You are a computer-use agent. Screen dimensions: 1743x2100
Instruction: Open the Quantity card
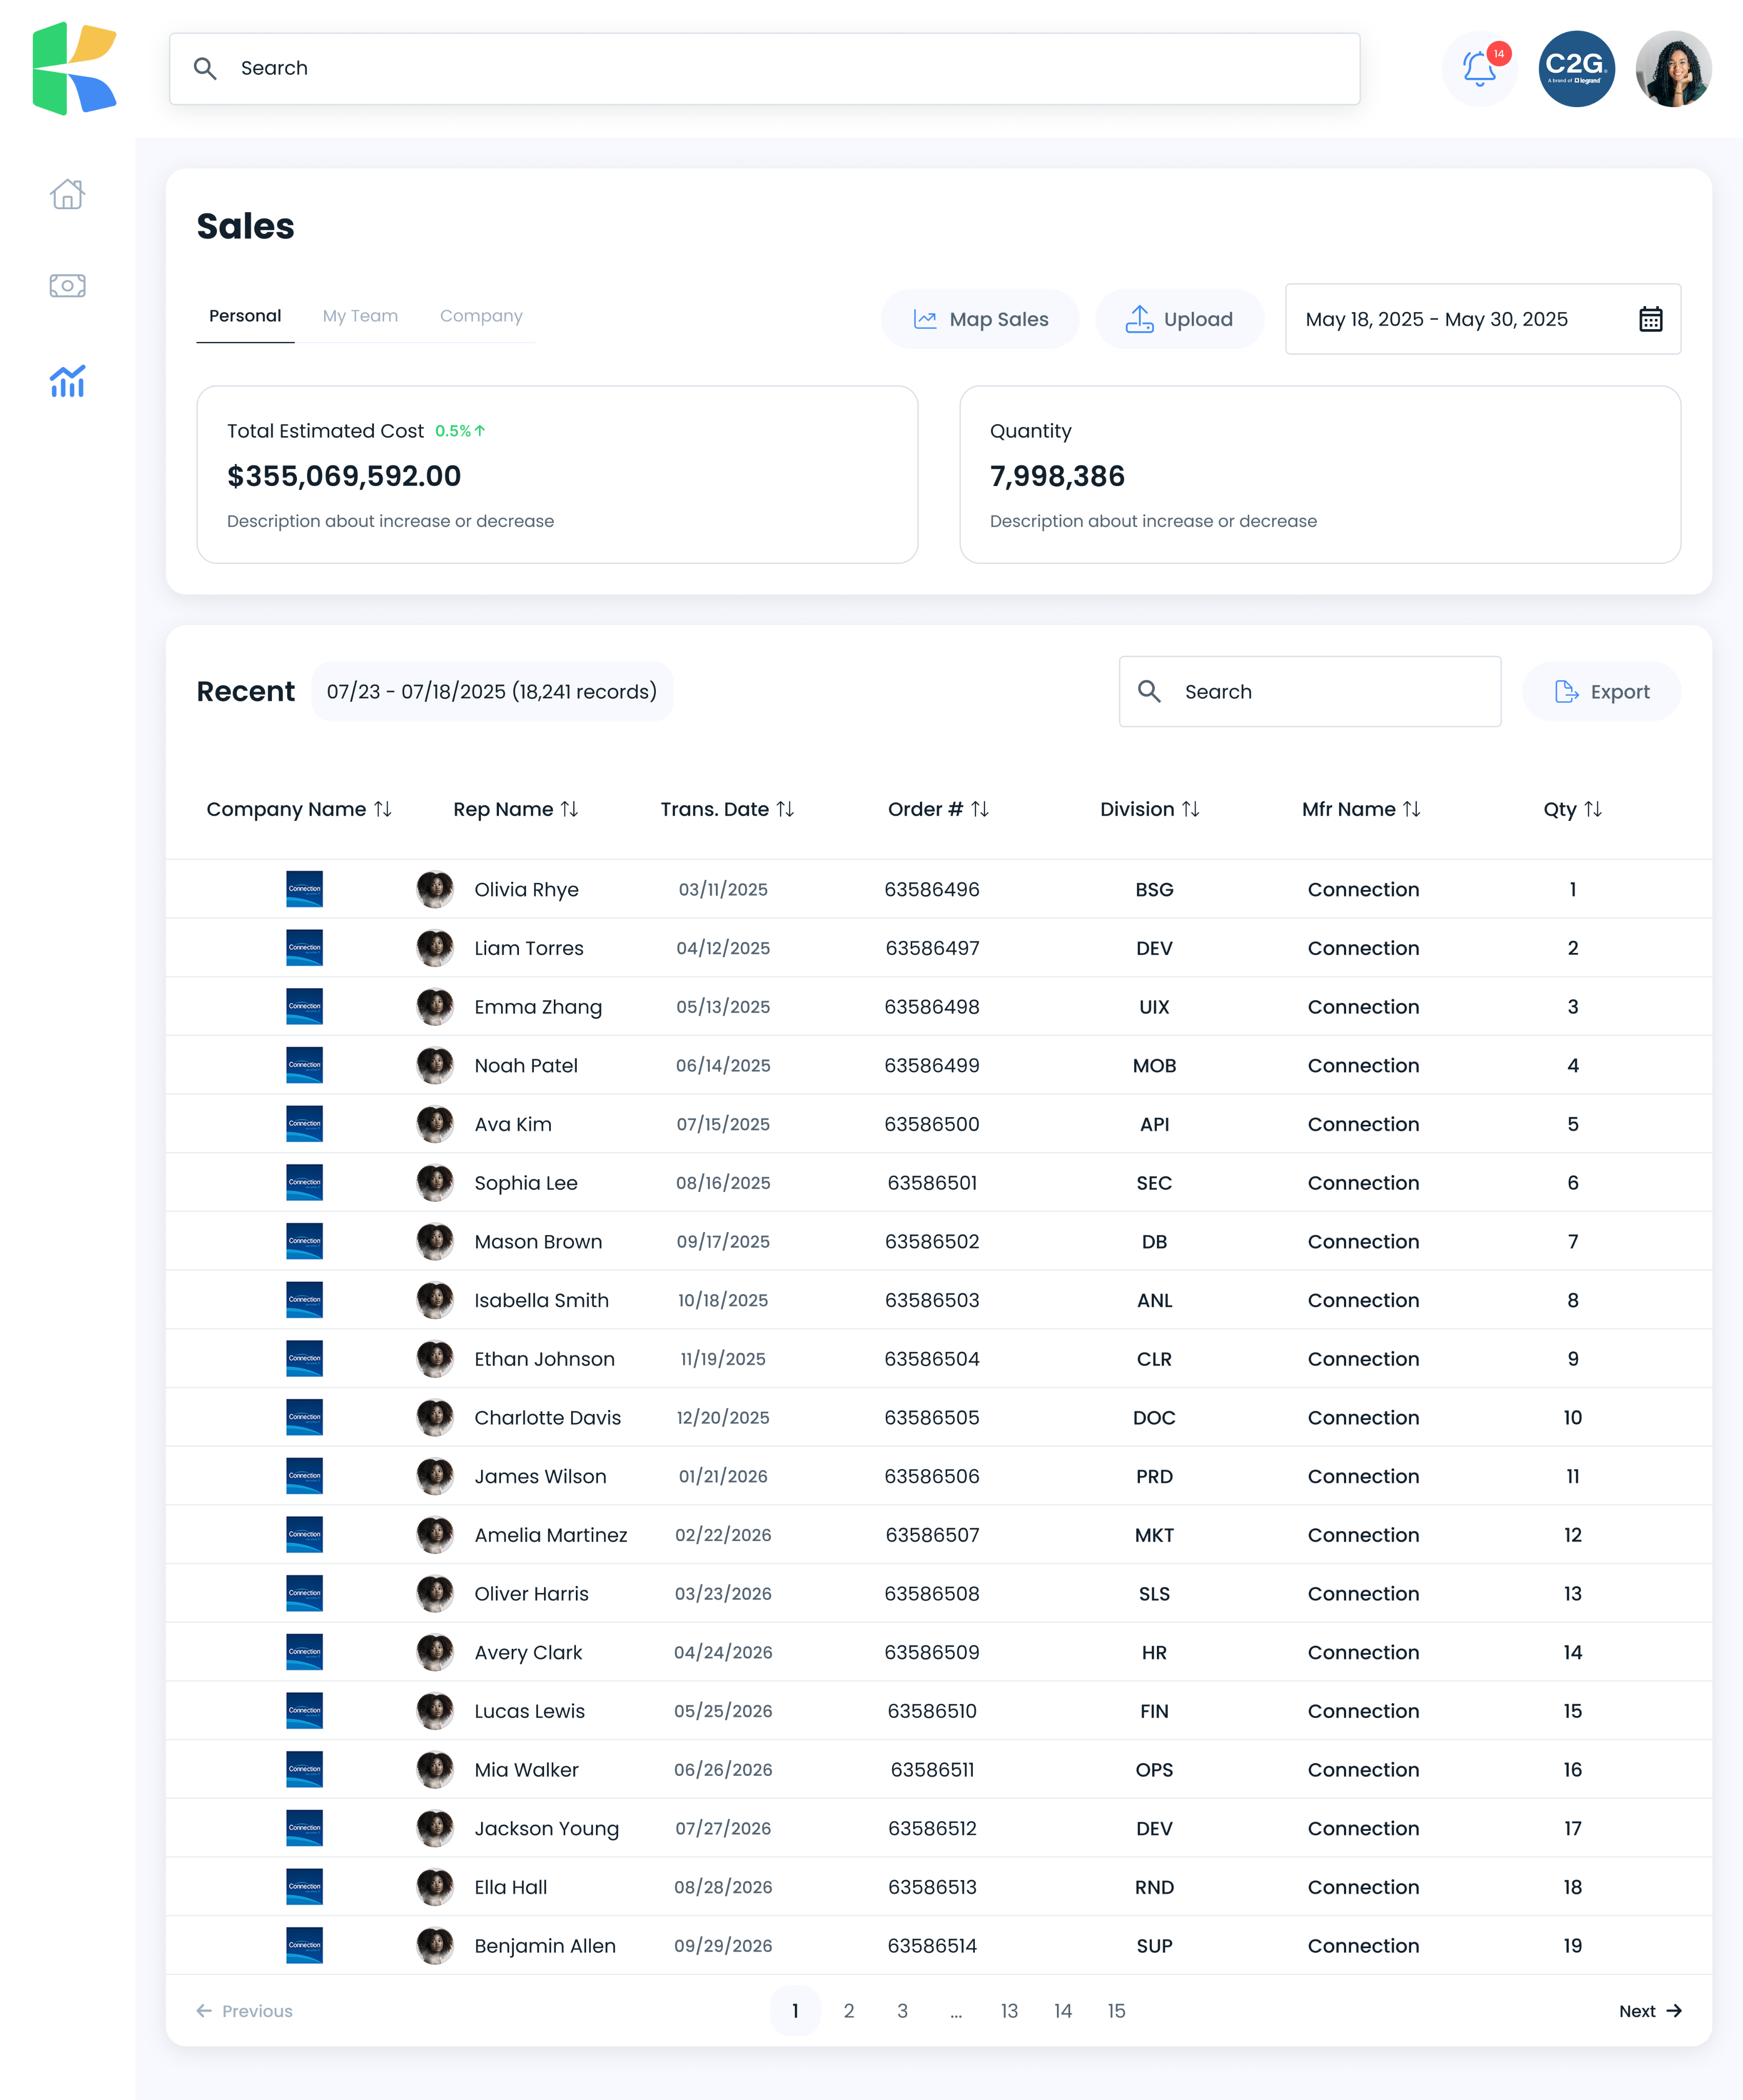click(x=1320, y=475)
